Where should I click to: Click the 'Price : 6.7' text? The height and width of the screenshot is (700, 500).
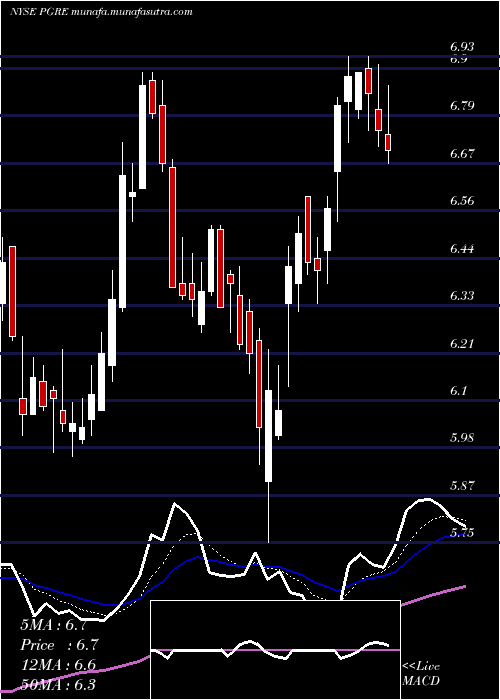coord(59,645)
